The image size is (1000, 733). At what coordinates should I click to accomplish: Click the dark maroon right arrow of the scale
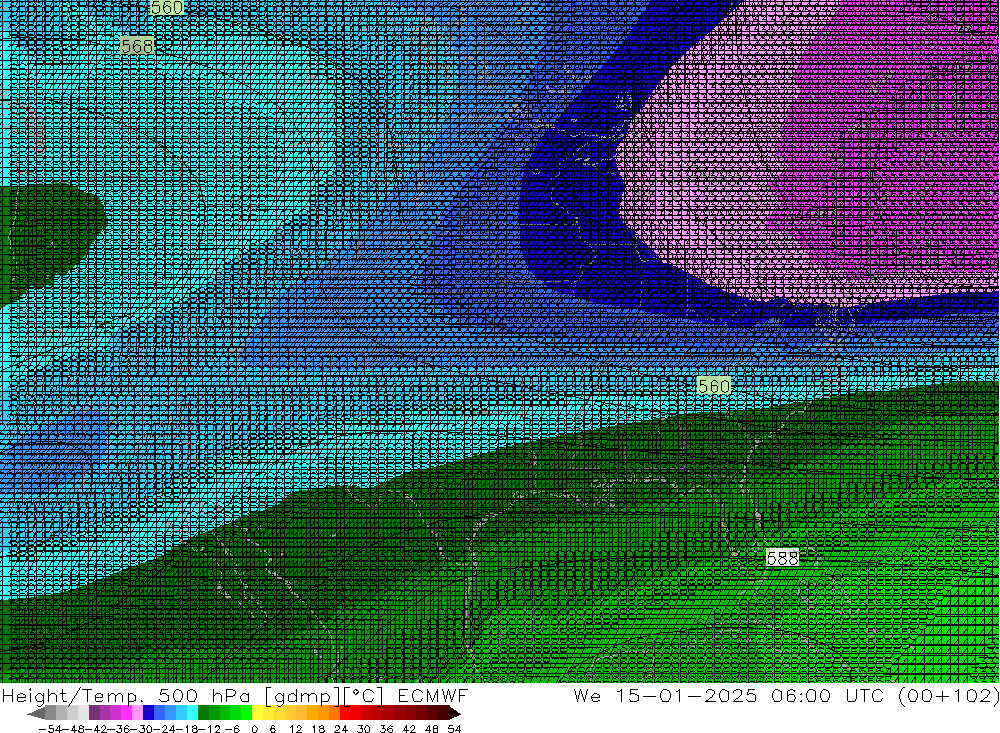455,713
